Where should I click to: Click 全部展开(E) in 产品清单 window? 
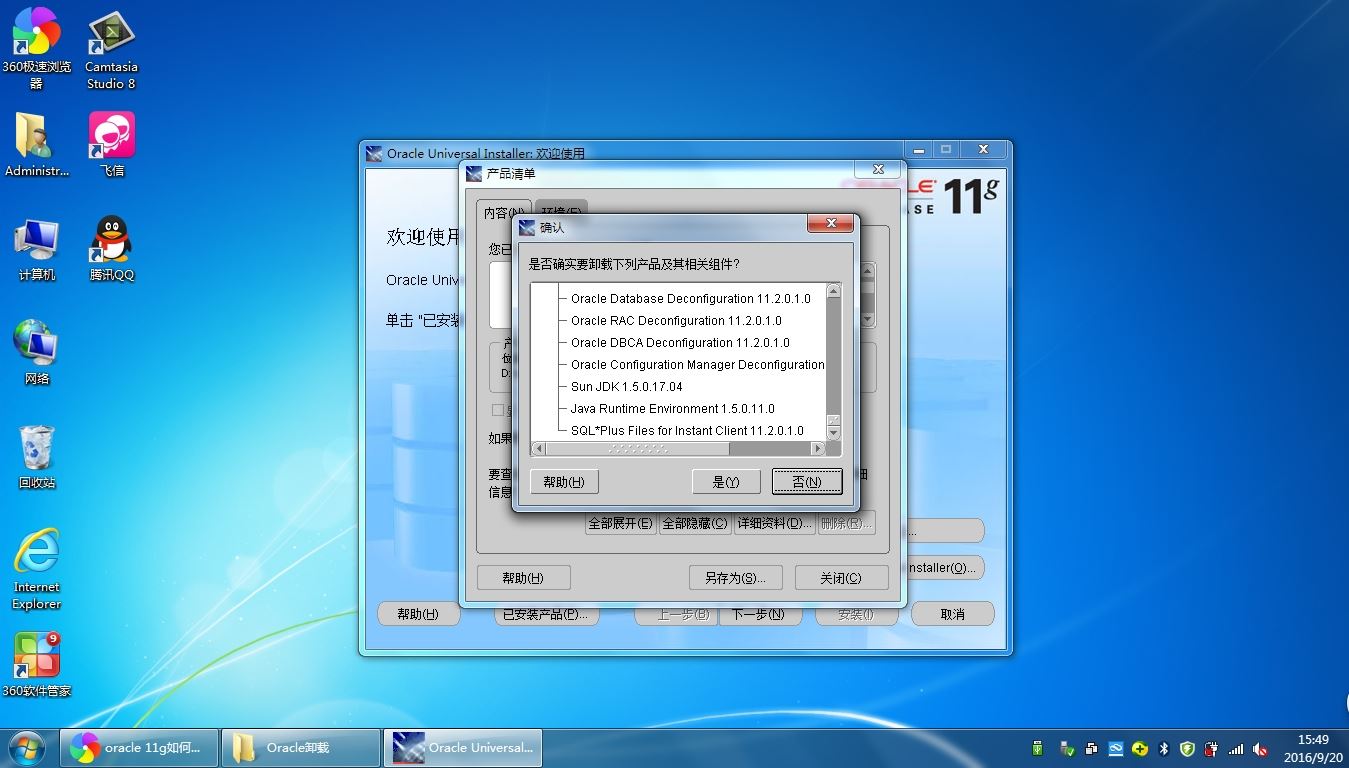tap(620, 523)
